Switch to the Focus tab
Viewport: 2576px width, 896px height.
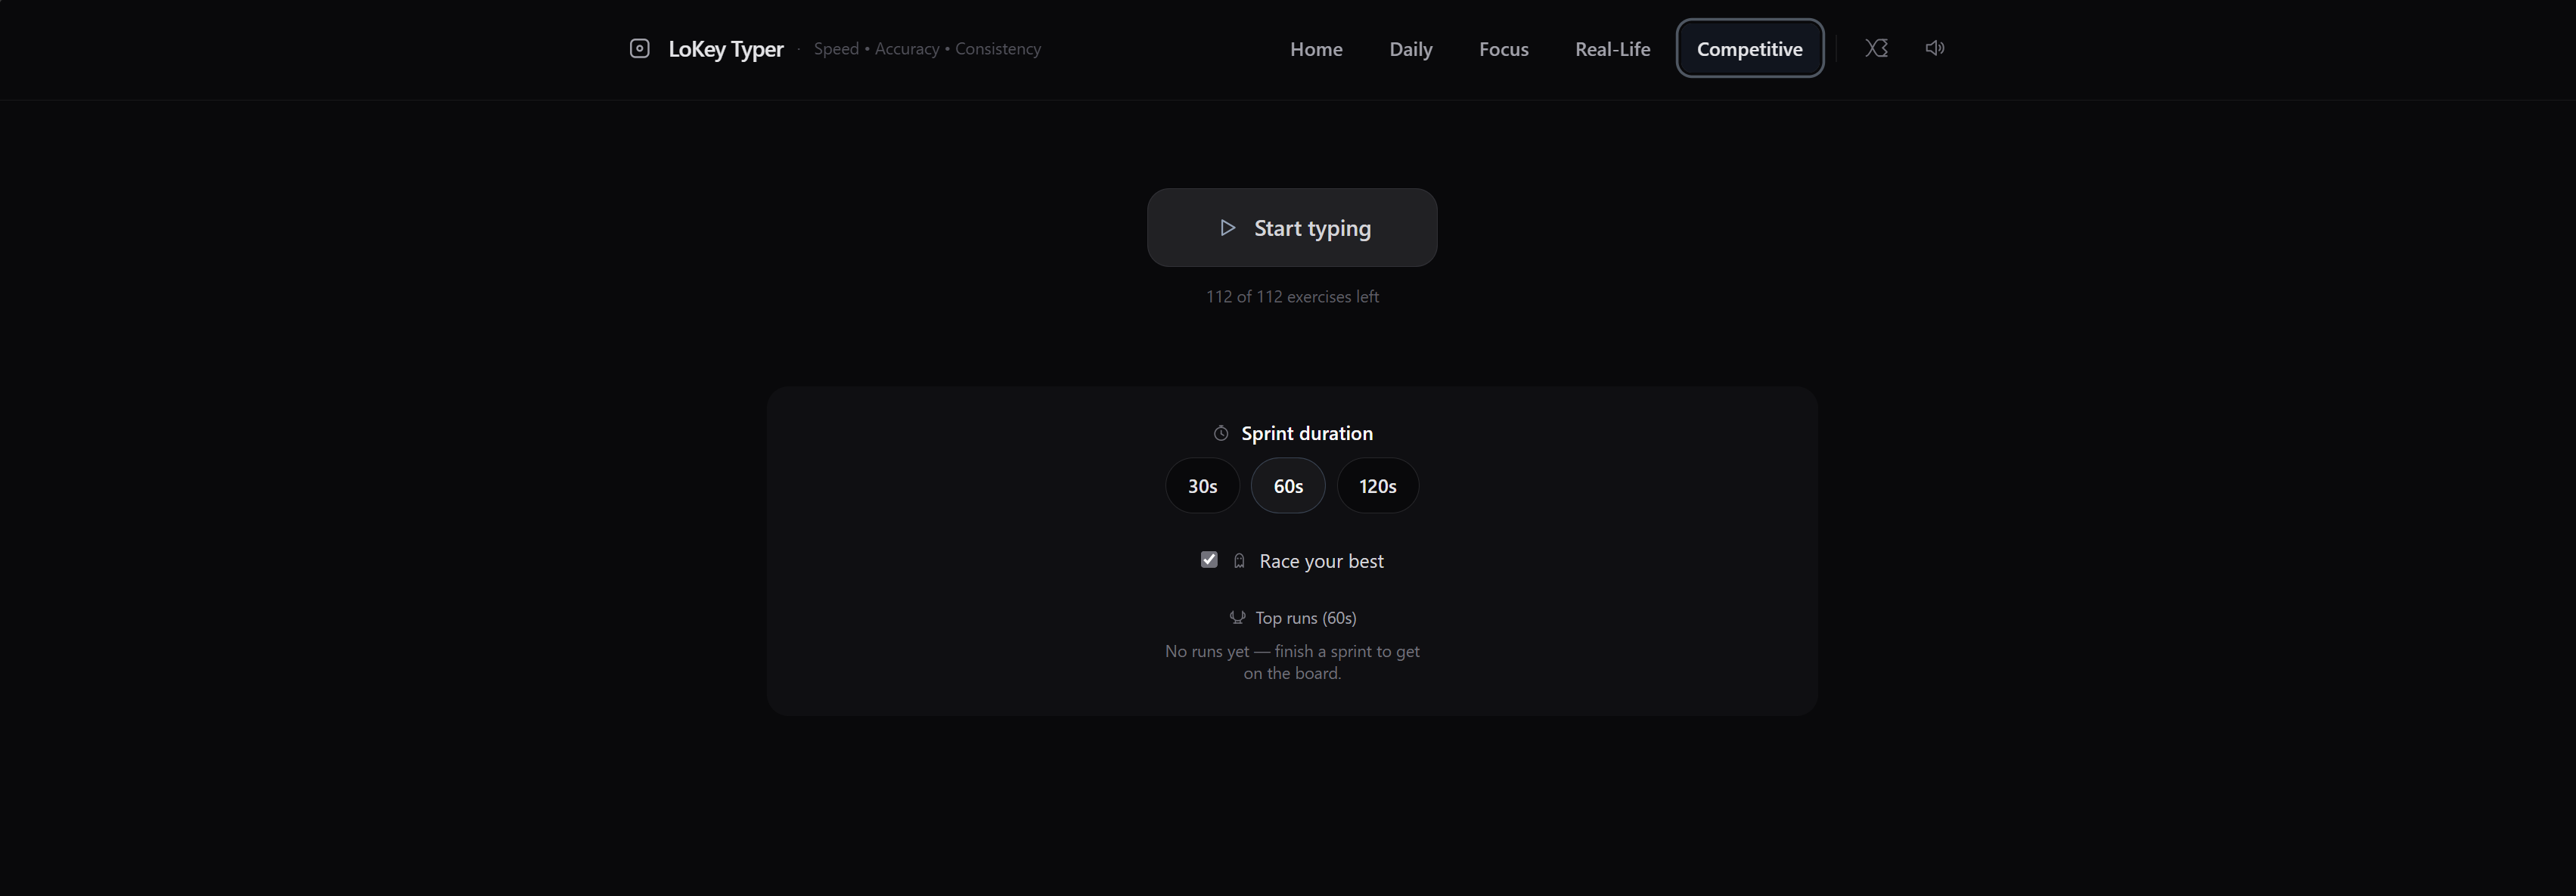point(1503,49)
